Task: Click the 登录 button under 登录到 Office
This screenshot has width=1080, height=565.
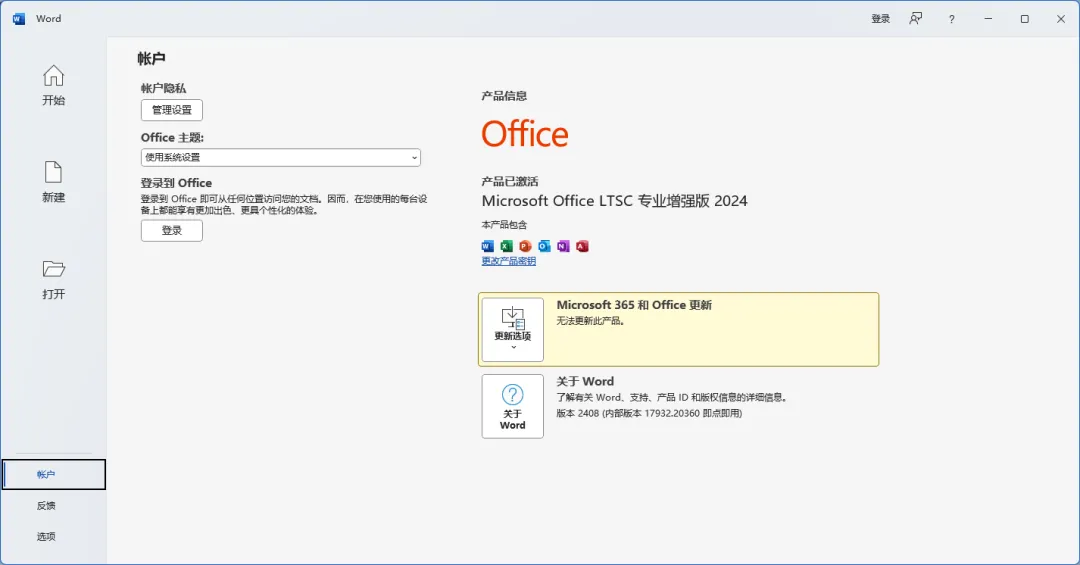Action: [x=172, y=231]
